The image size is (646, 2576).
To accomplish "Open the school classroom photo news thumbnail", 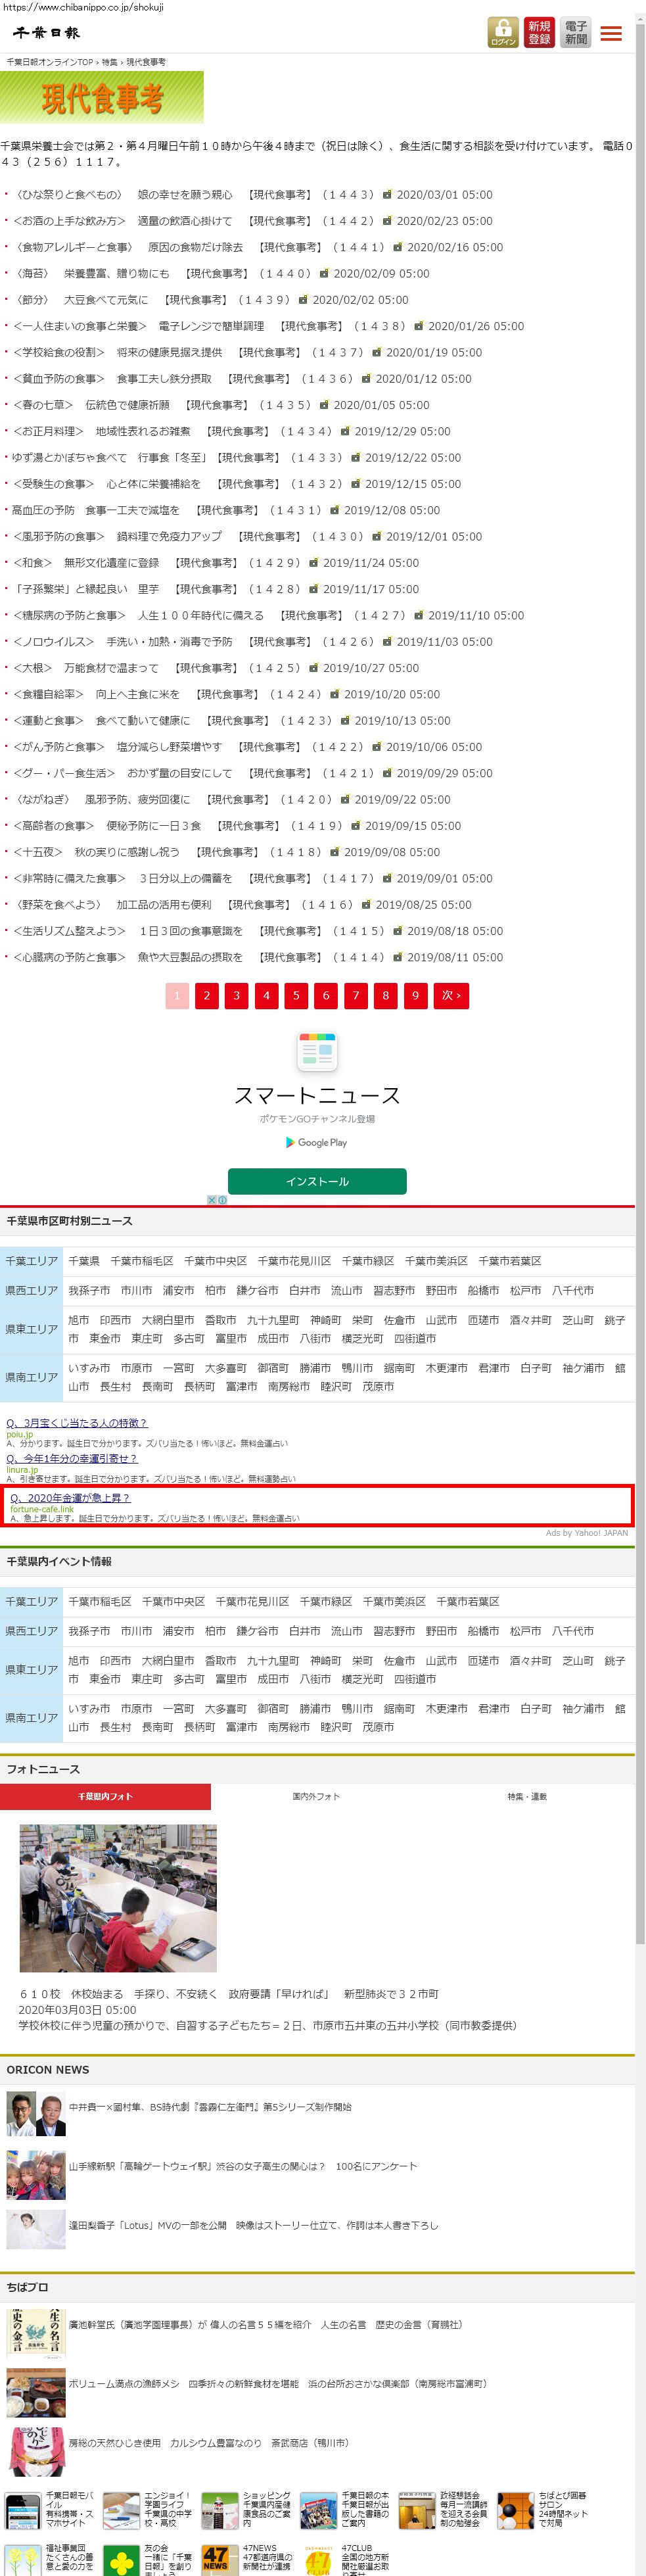I will click(118, 1897).
